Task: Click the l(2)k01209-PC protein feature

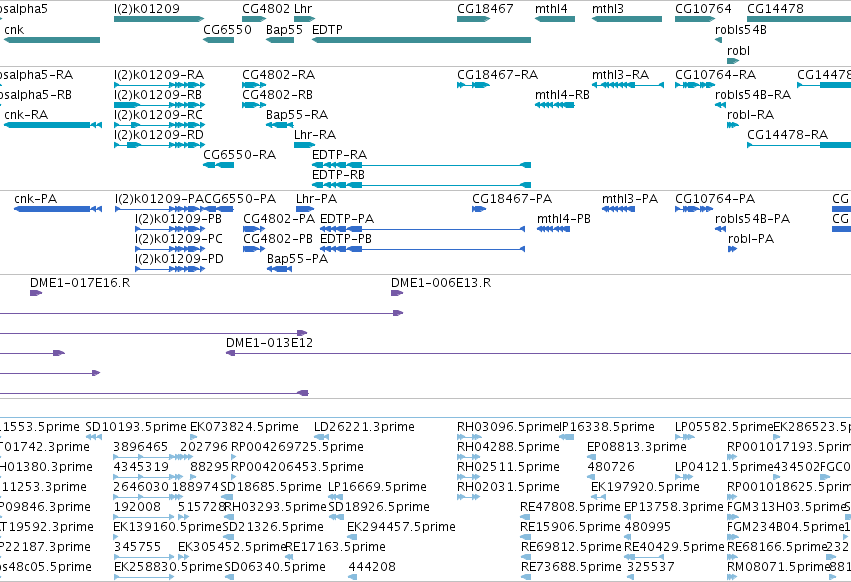Action: click(x=170, y=250)
